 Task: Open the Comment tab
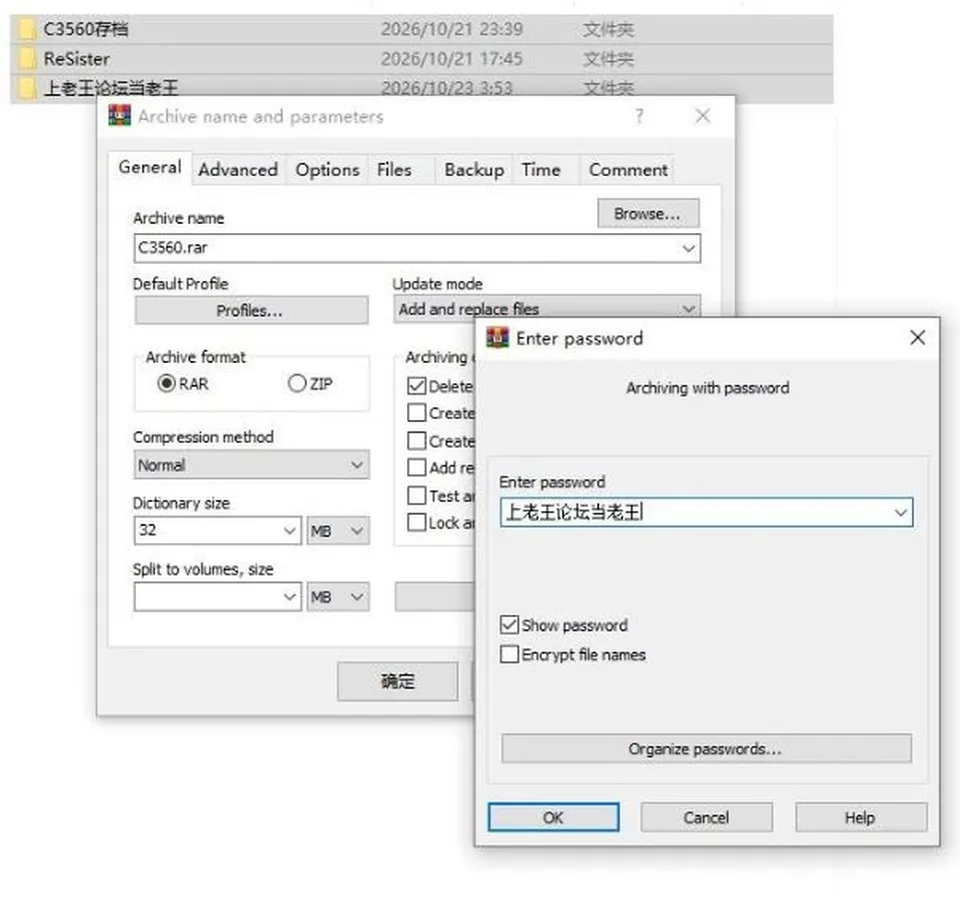click(628, 170)
